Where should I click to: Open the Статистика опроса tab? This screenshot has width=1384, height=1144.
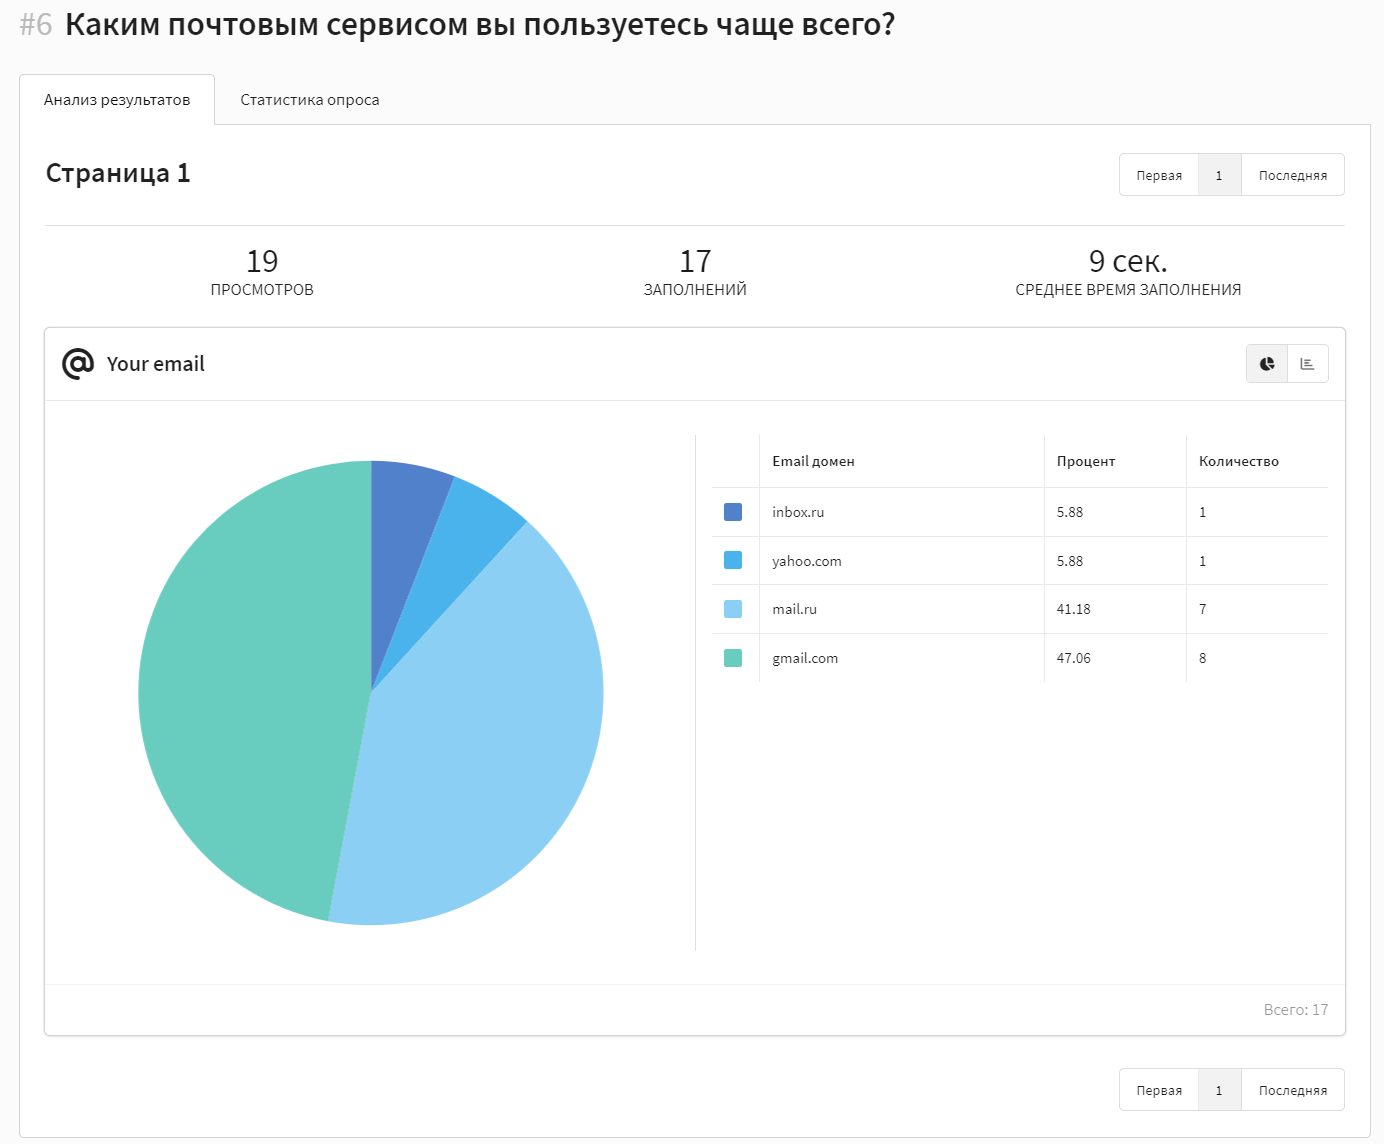coord(310,100)
